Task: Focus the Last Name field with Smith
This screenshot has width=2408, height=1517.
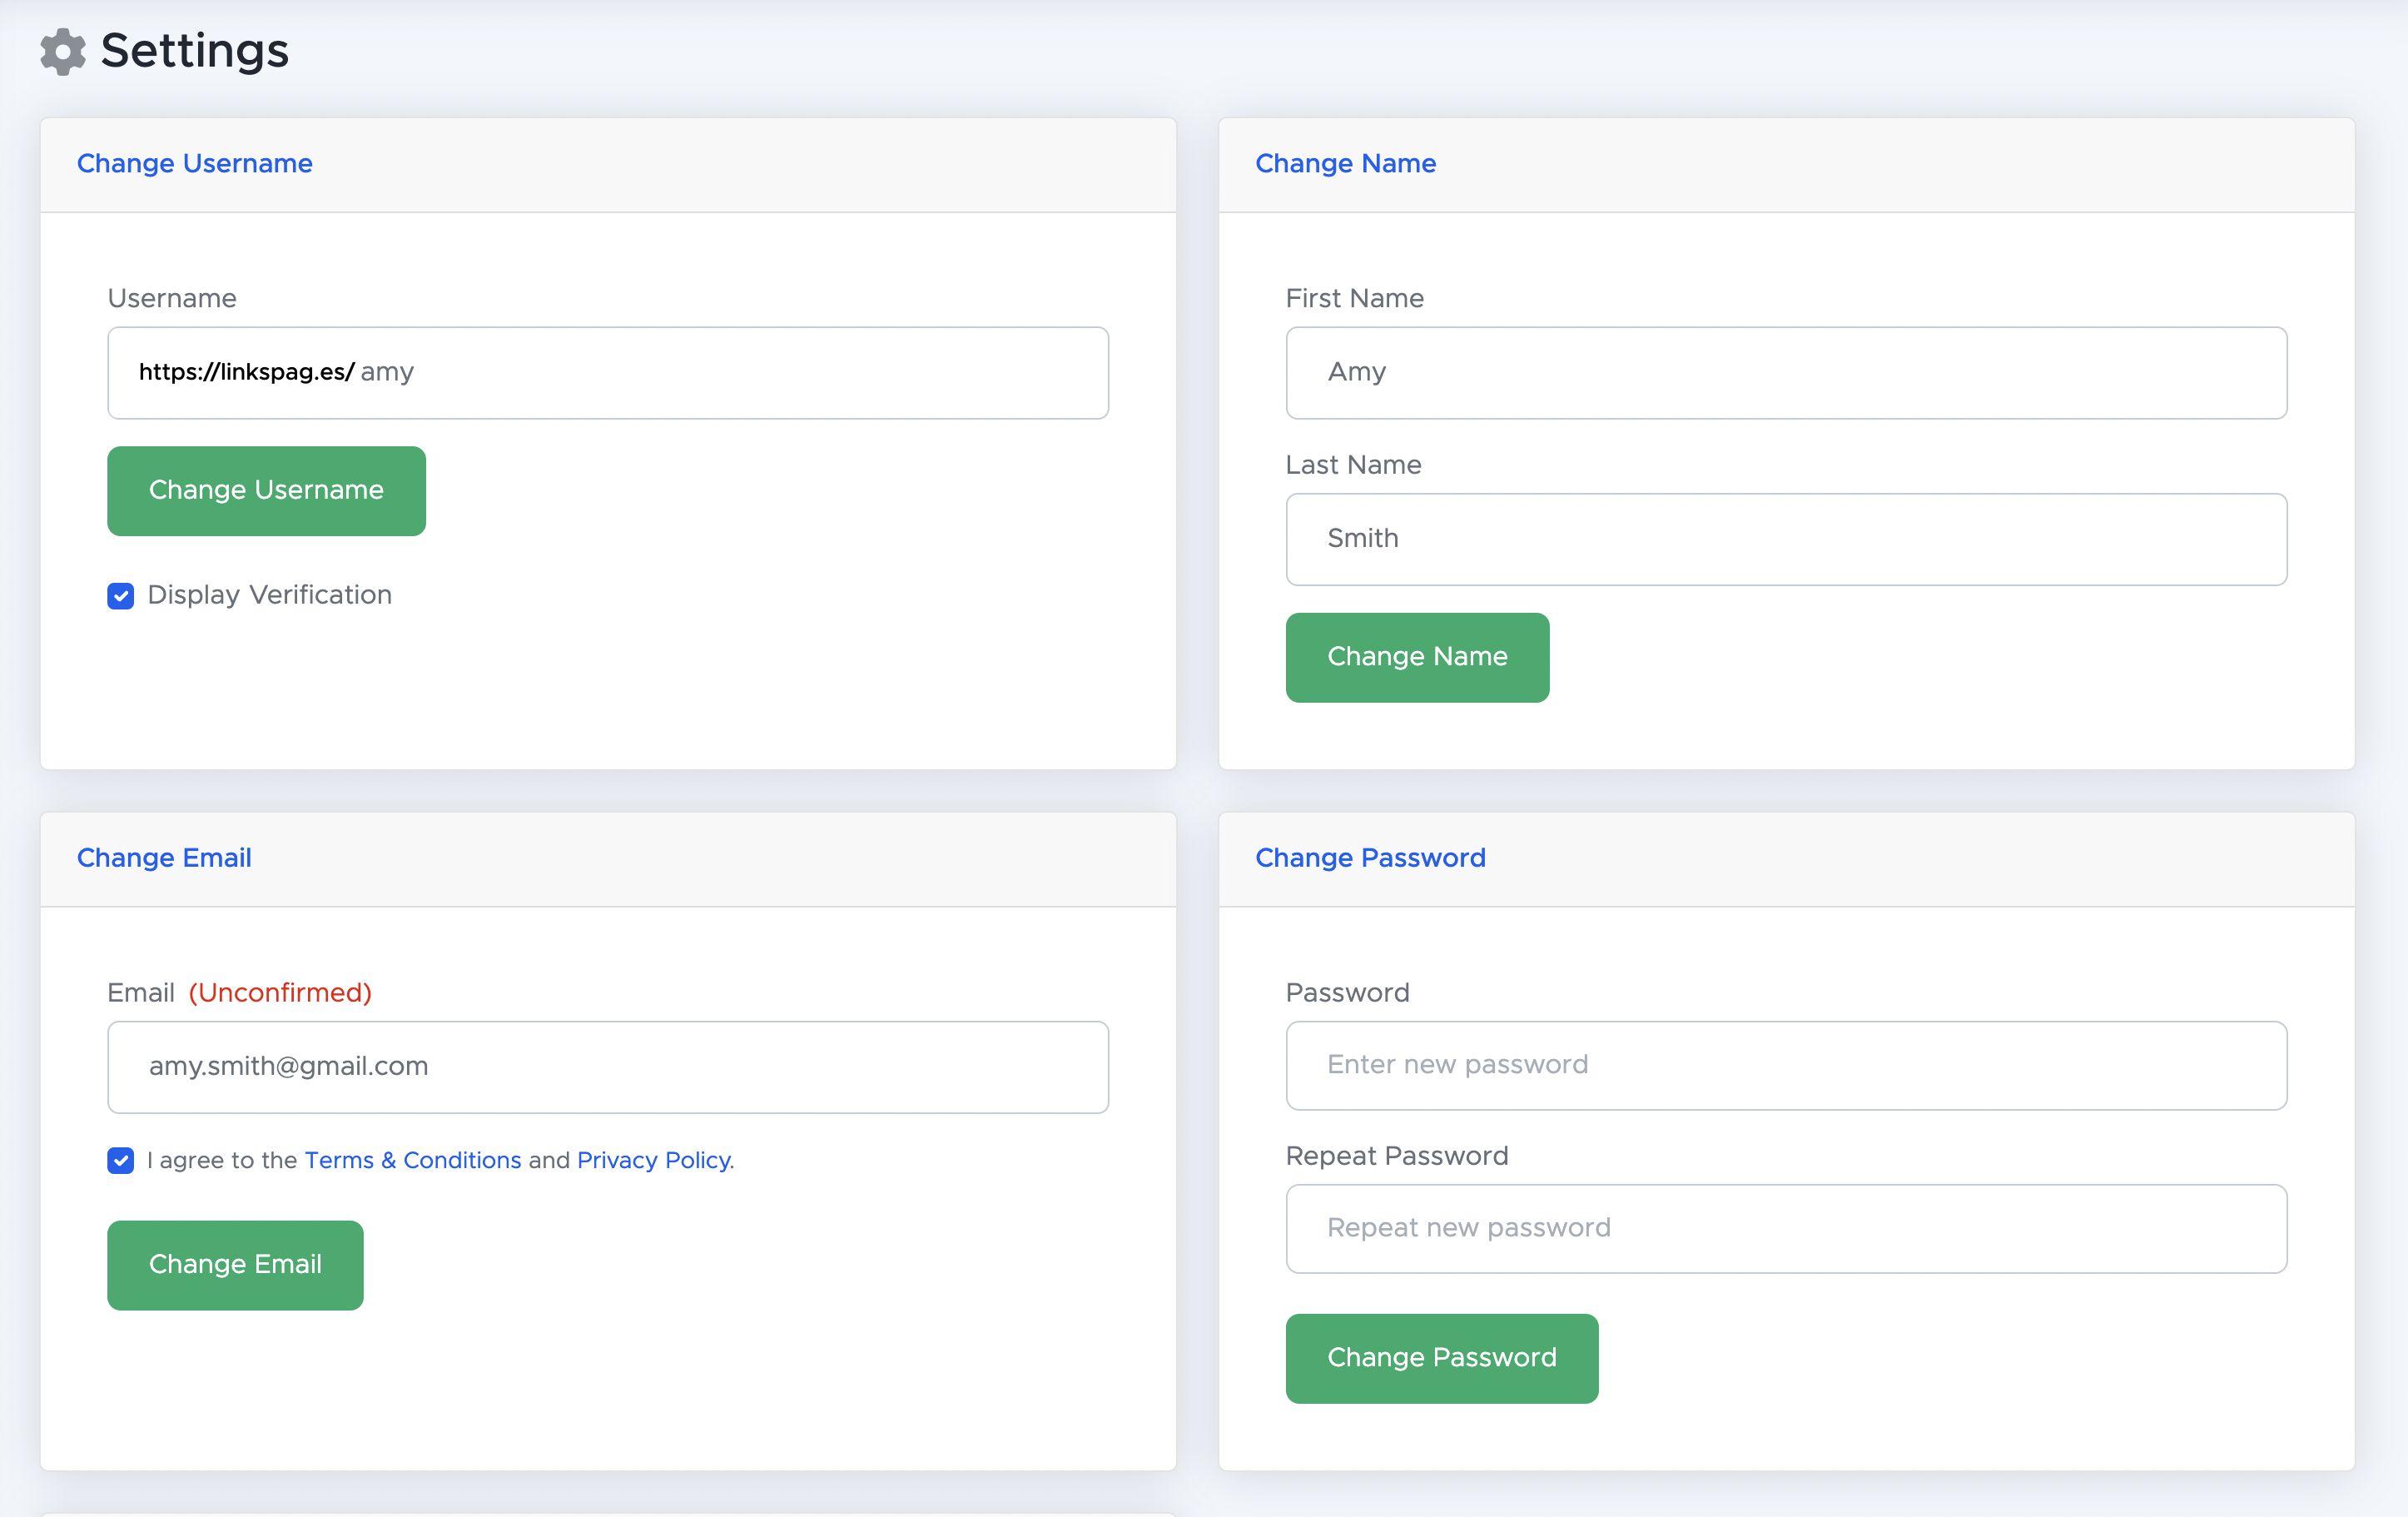Action: [x=1786, y=539]
